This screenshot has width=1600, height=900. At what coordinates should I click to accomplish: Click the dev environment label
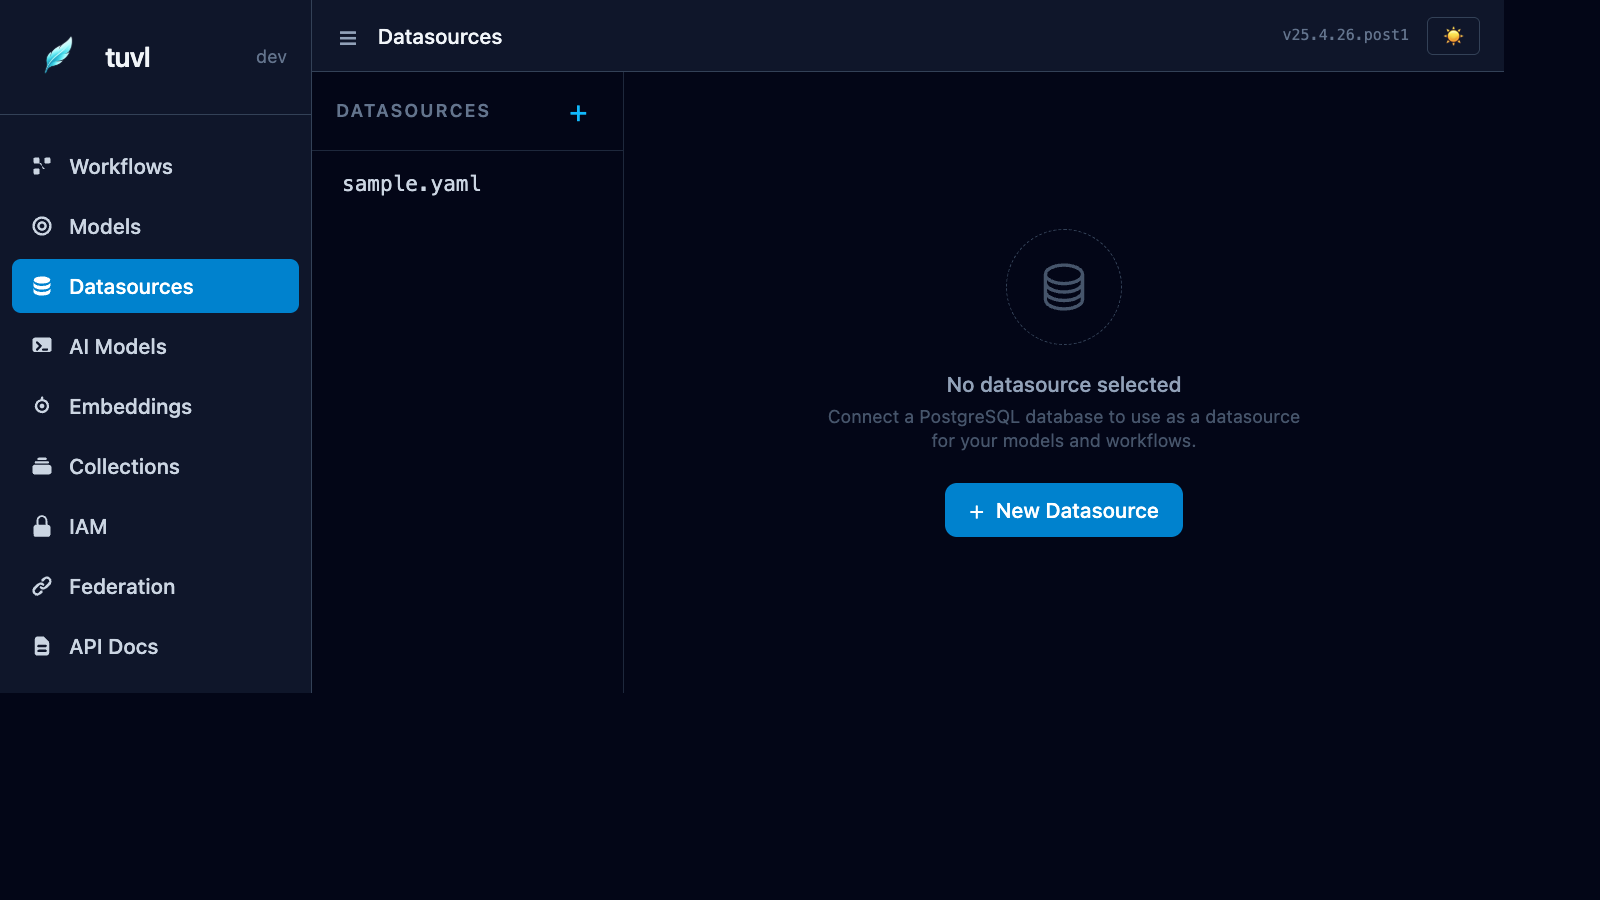(x=271, y=57)
